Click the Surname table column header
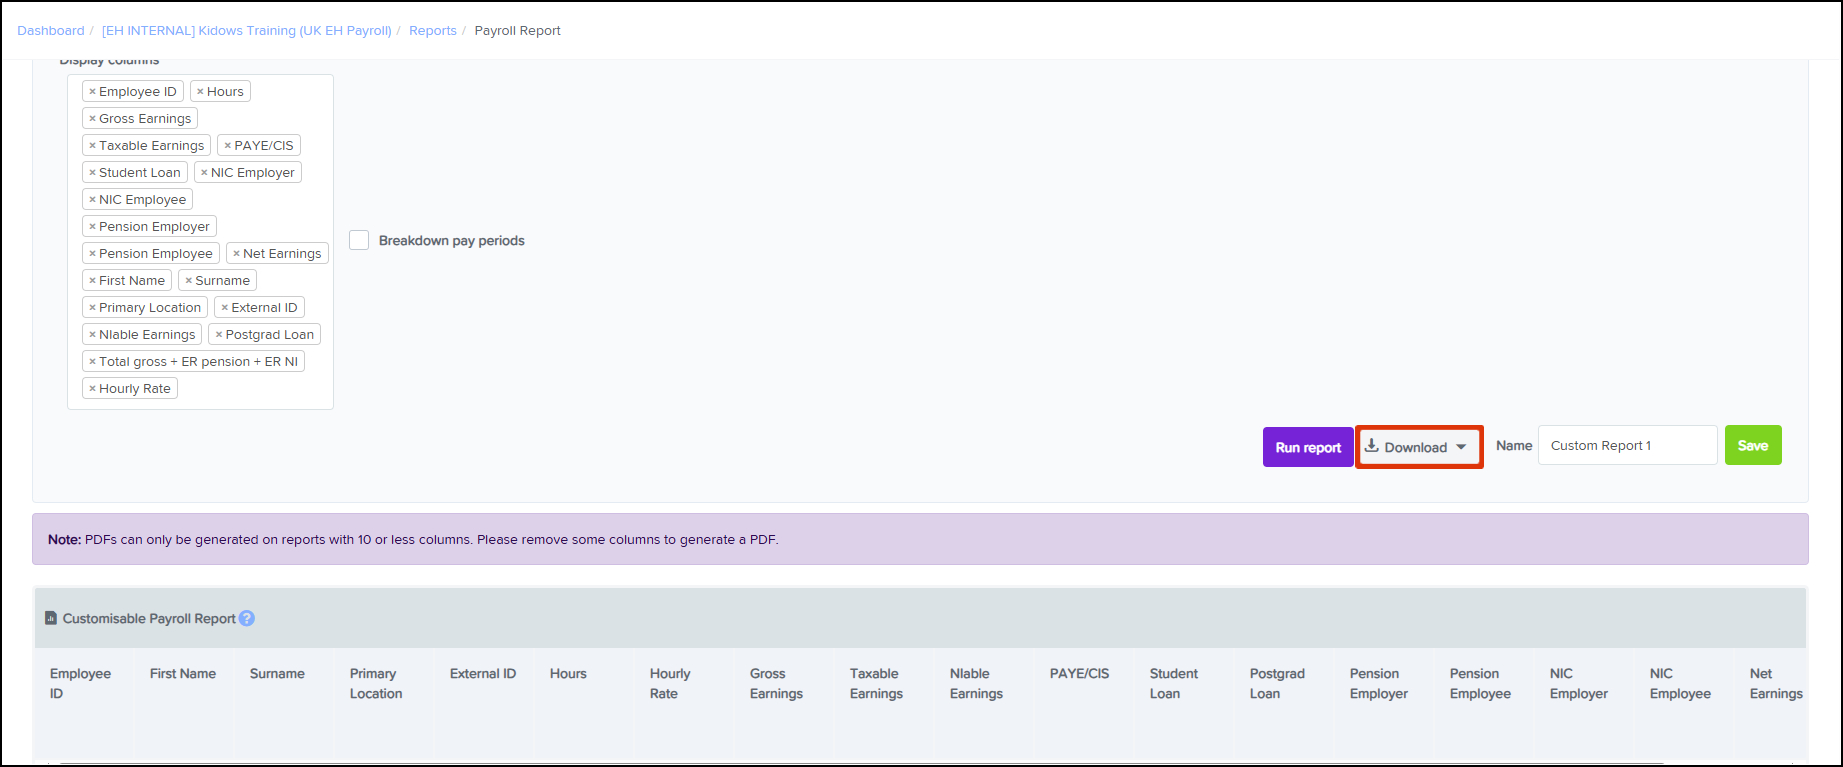 (277, 674)
